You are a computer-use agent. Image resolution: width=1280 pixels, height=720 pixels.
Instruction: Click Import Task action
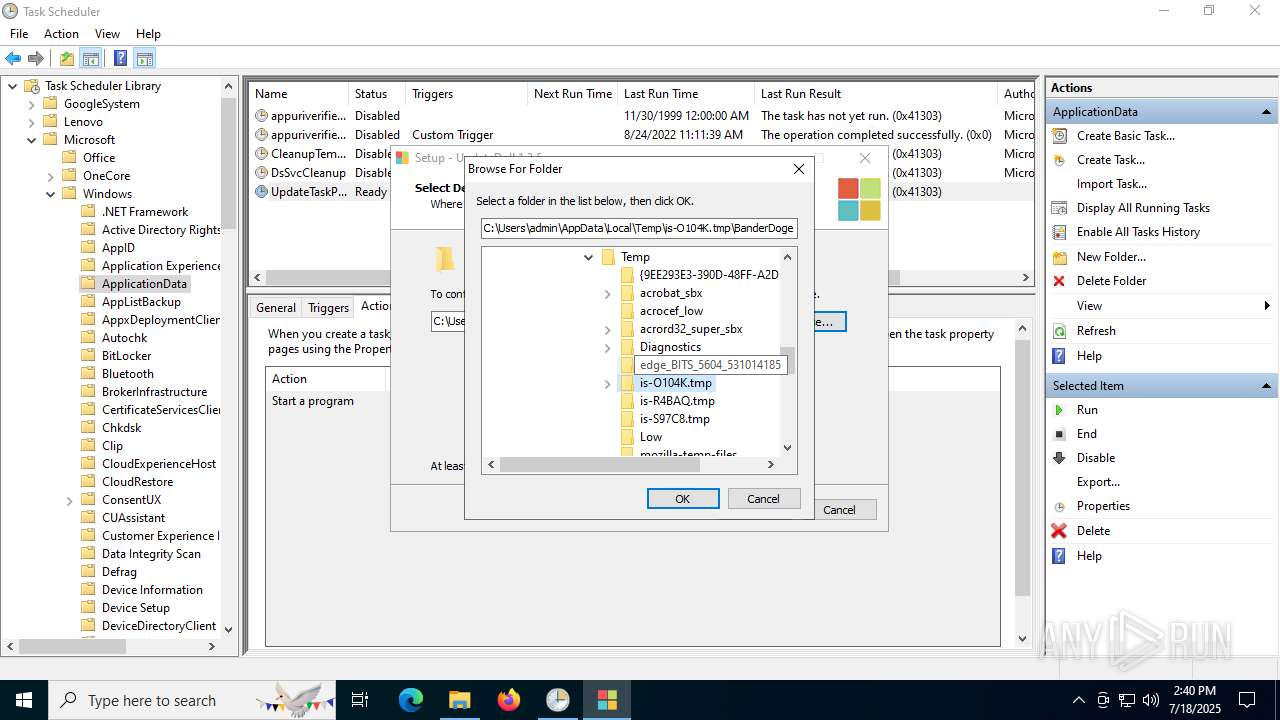tap(1111, 184)
